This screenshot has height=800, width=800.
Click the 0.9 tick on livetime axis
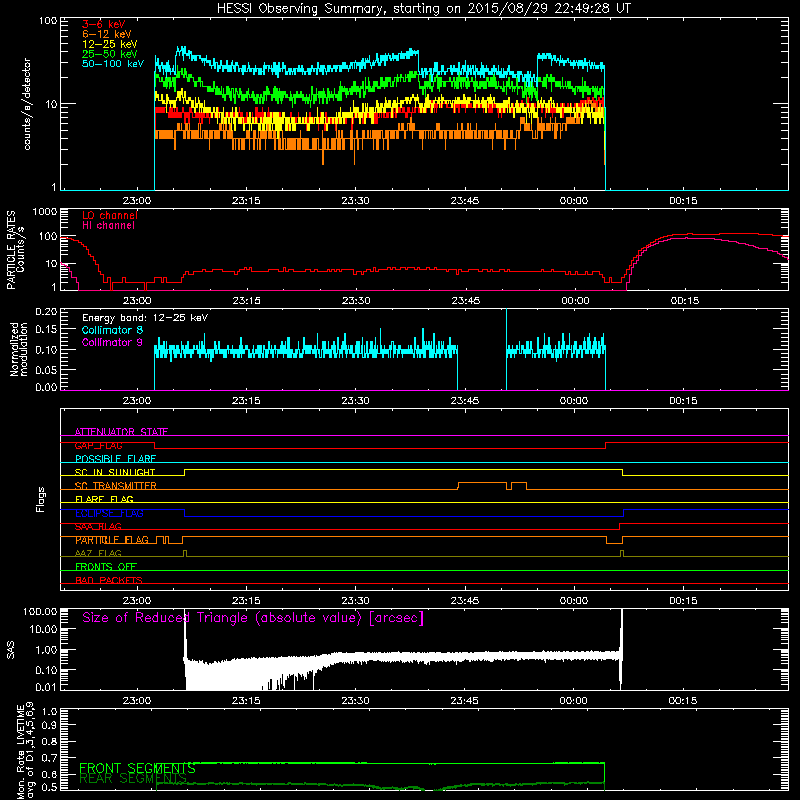point(49,725)
